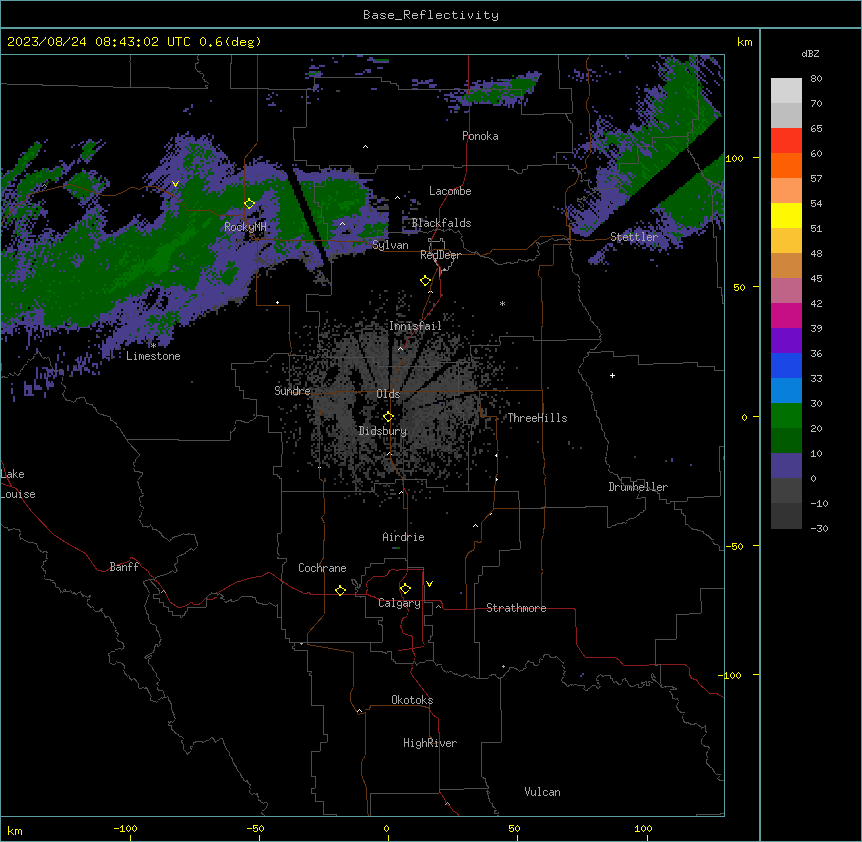Click the Olds town label
Image resolution: width=862 pixels, height=842 pixels.
(388, 394)
